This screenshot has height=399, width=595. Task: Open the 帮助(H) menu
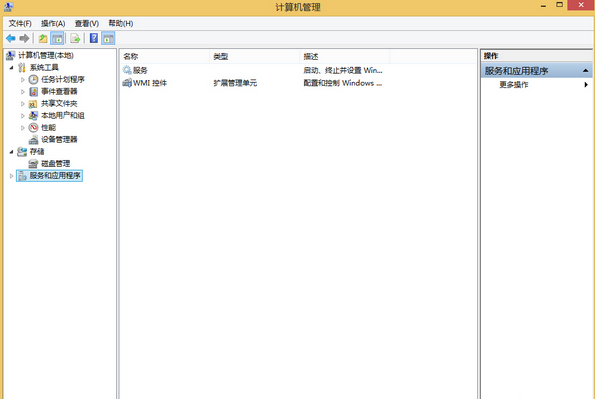point(121,24)
